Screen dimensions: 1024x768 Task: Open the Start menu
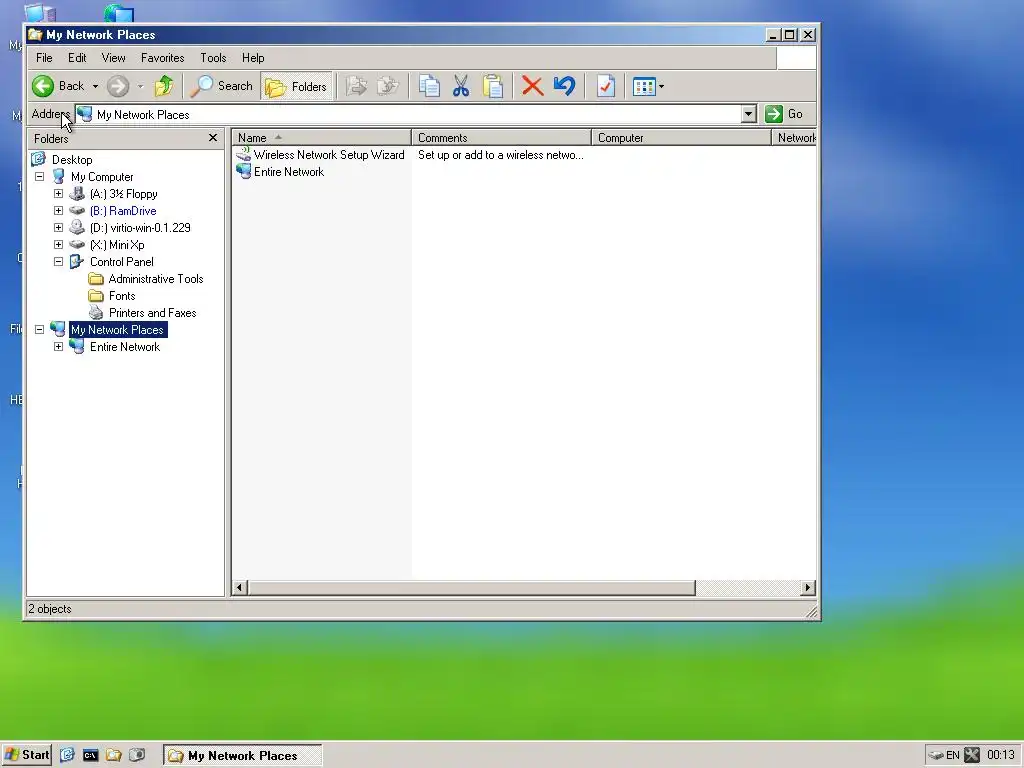click(27, 755)
